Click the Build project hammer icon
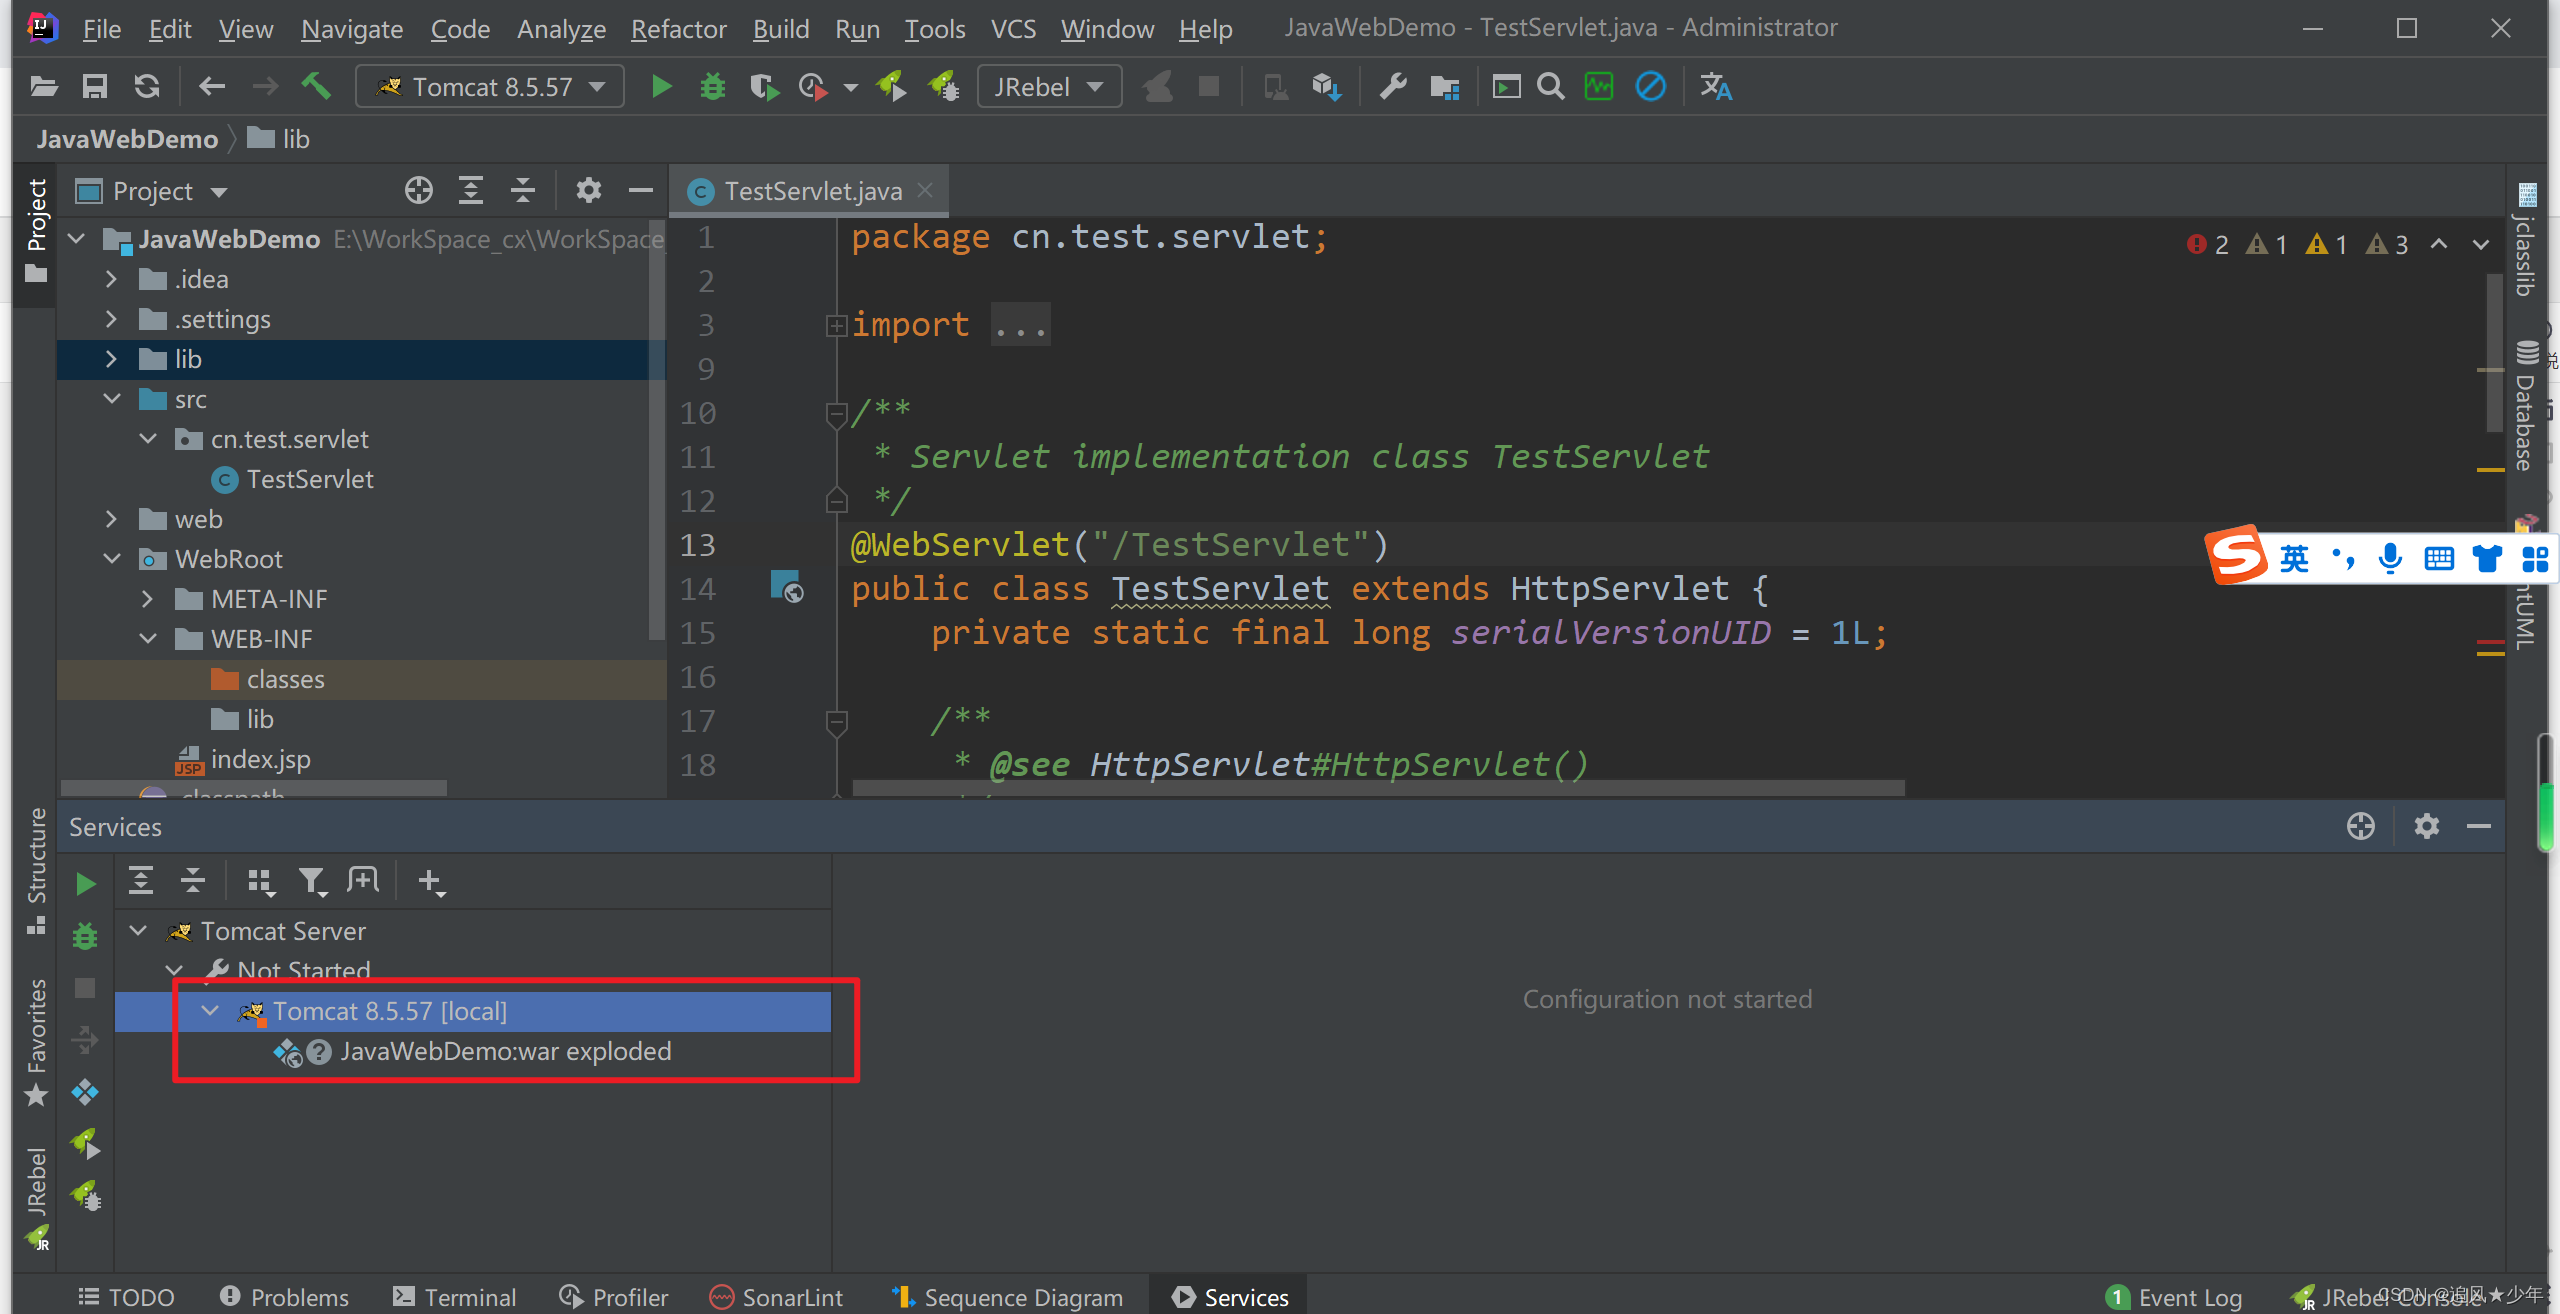2560x1314 pixels. pyautogui.click(x=317, y=87)
